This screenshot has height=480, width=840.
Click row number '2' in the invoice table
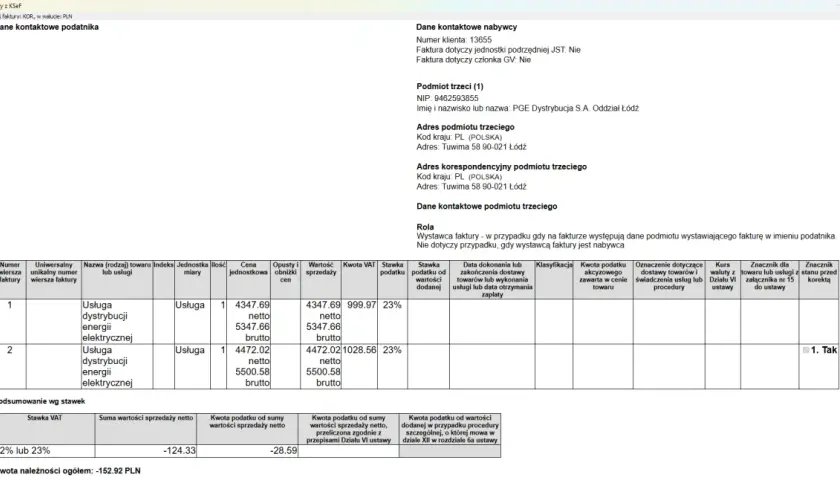(10, 350)
